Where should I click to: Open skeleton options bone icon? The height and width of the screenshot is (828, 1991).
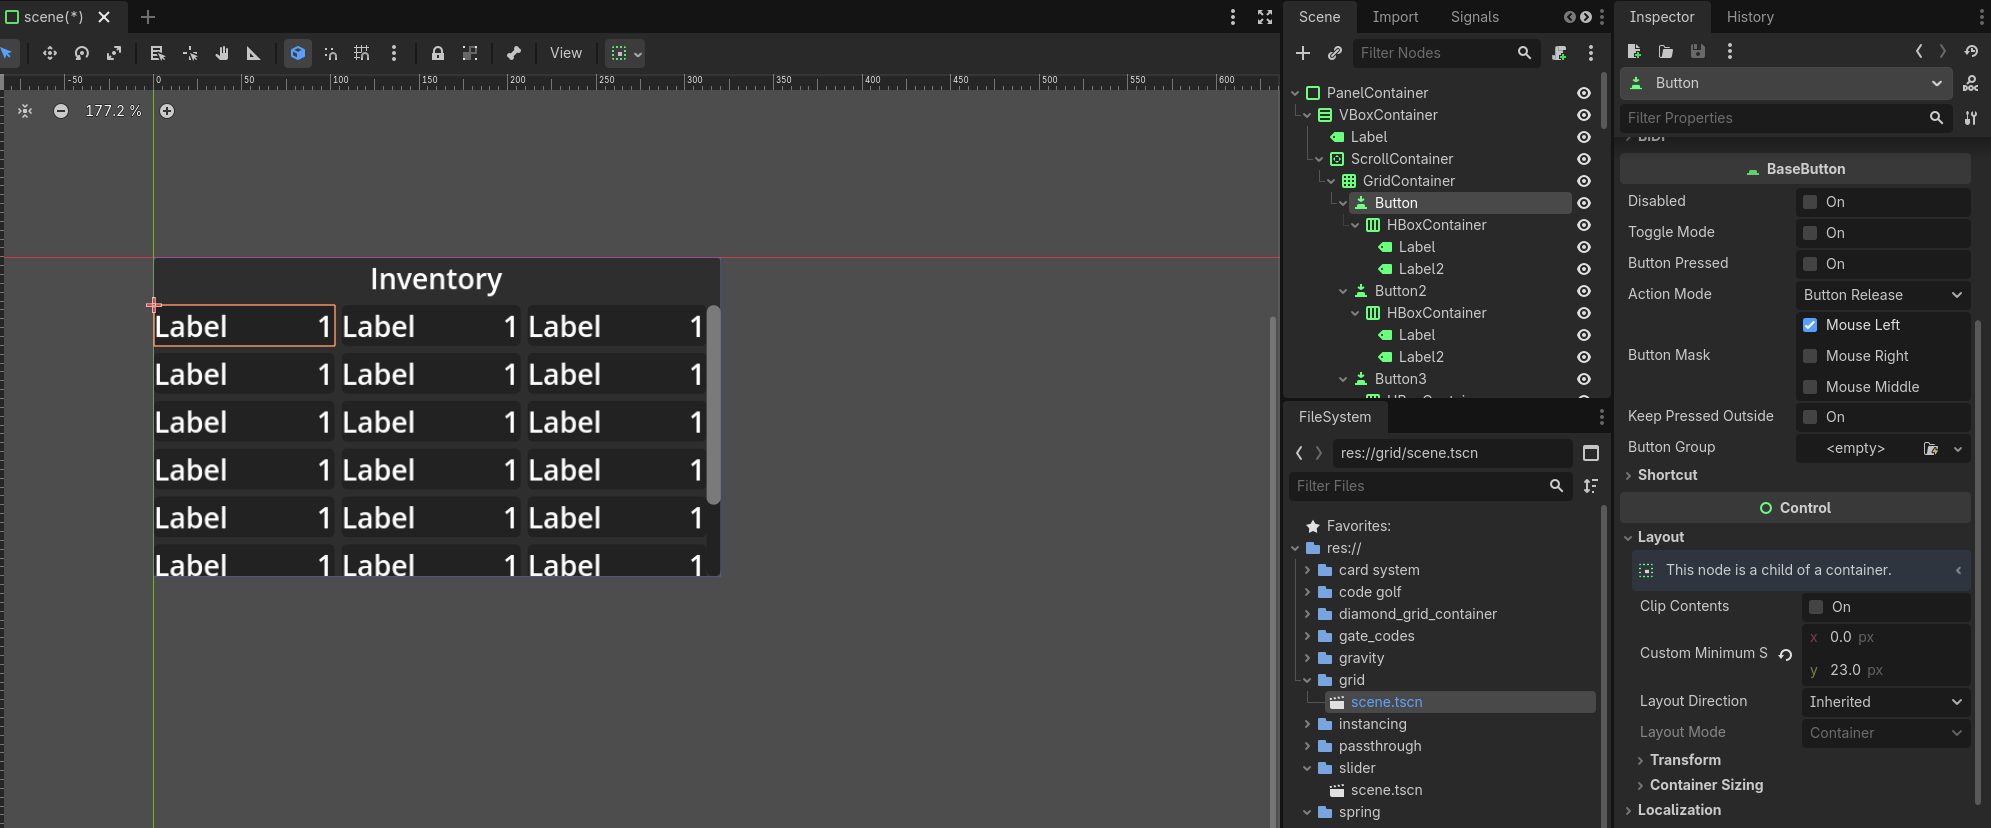514,53
